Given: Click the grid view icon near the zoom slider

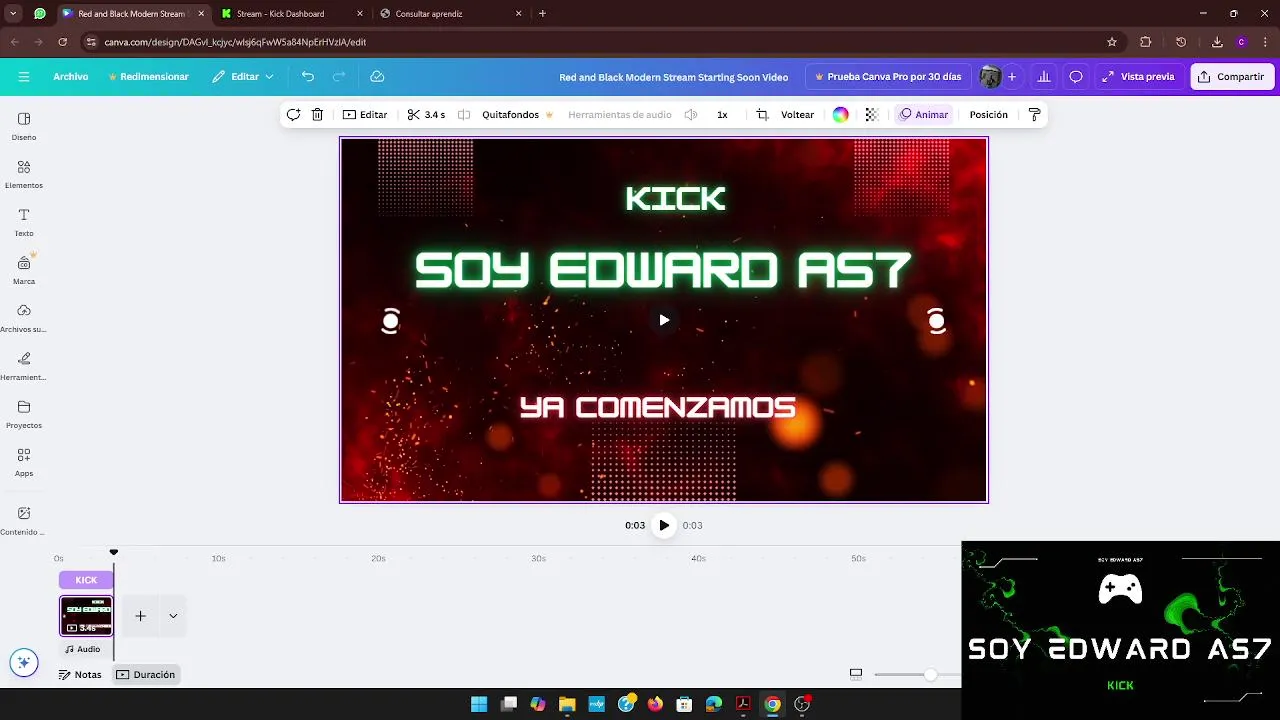Looking at the screenshot, I should [856, 674].
